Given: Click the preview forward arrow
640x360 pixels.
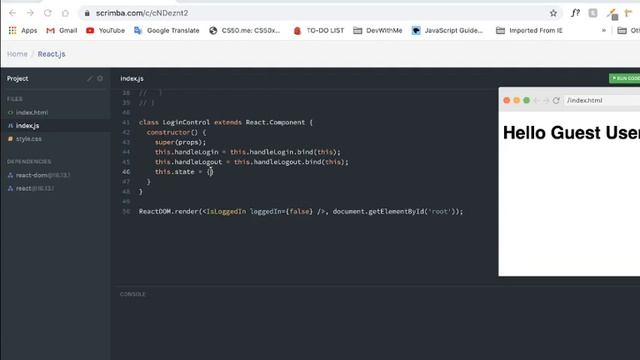Looking at the screenshot, I should pos(546,100).
